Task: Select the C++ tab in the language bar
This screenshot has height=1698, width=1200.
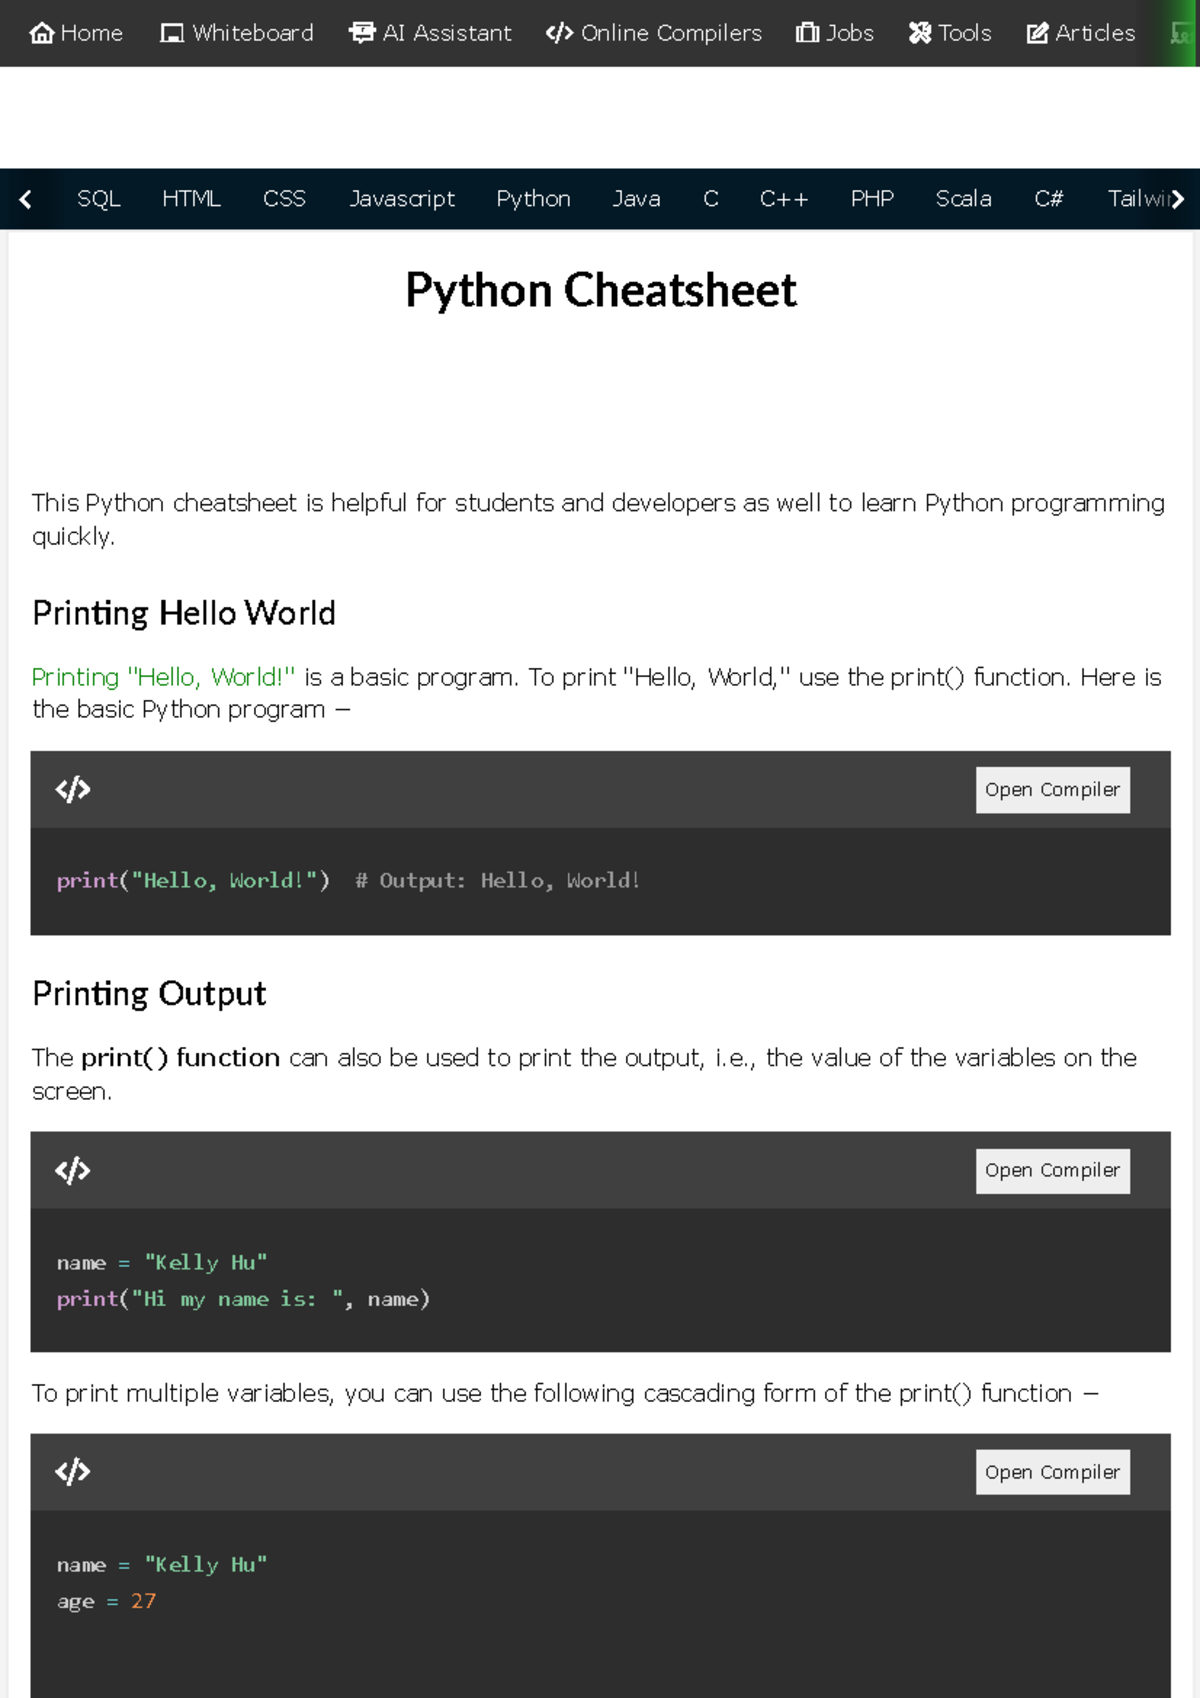Action: coord(784,199)
